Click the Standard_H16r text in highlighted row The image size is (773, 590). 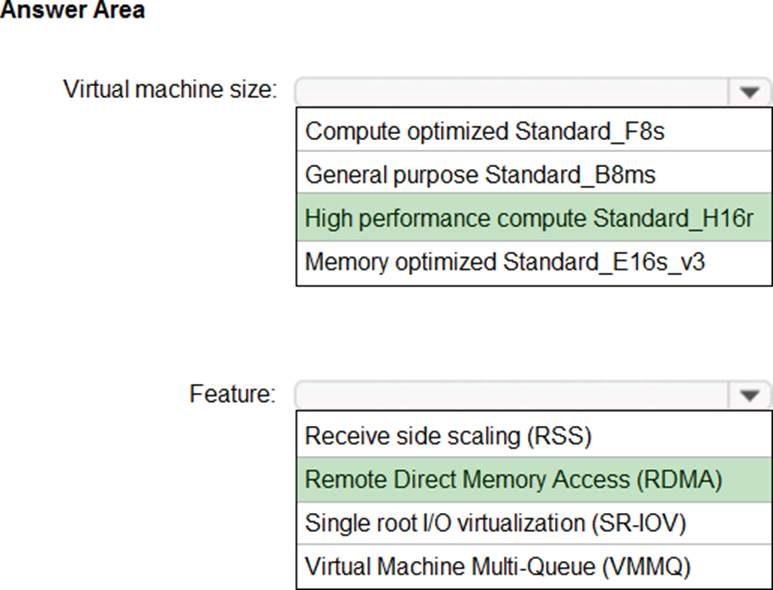pyautogui.click(x=673, y=218)
